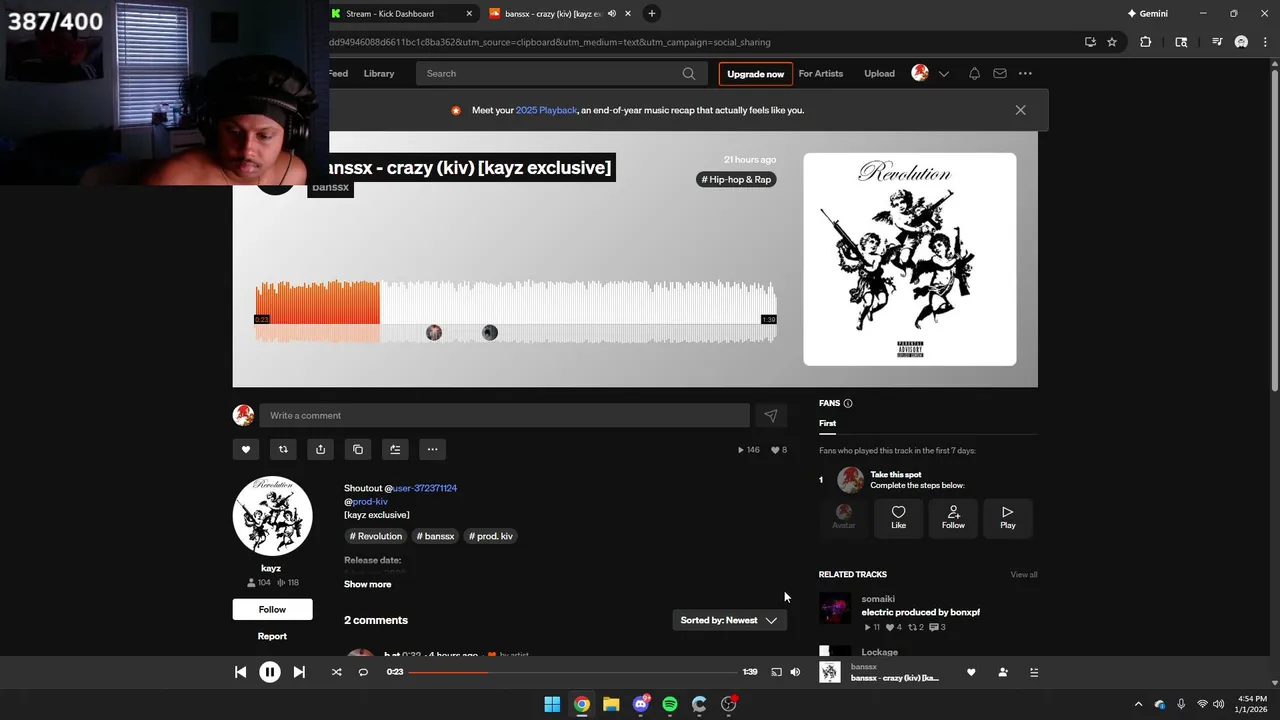
Task: Open the messages envelope icon
Action: click(x=1000, y=73)
